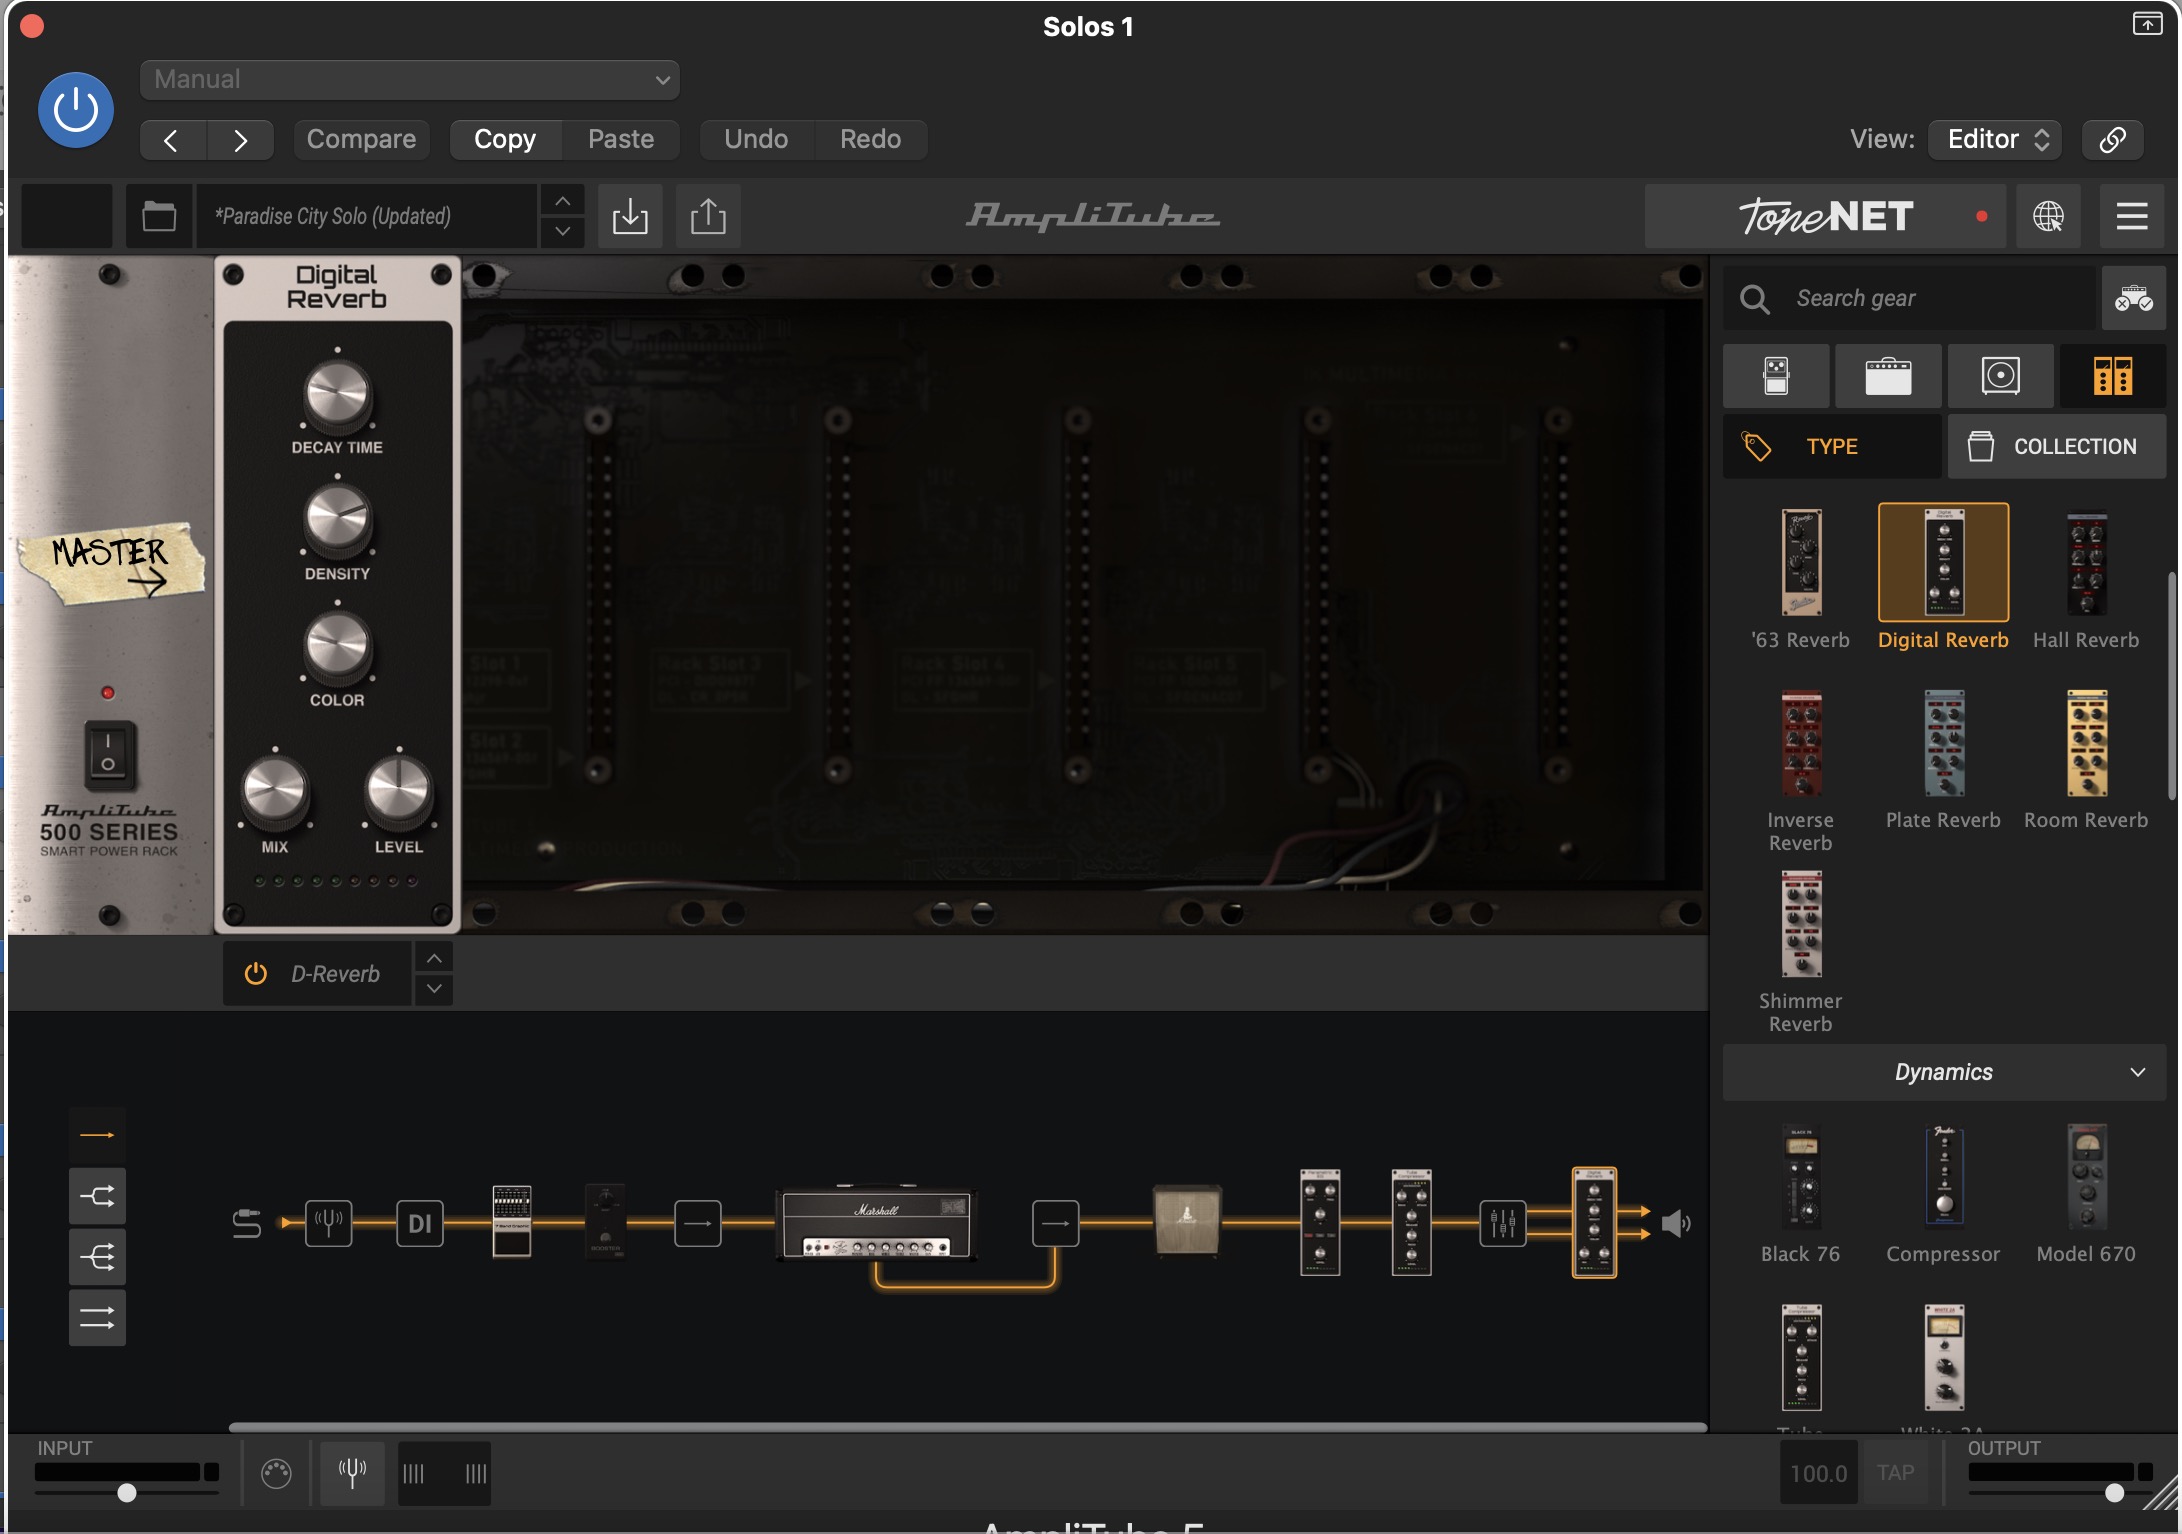Viewport: 2182px width, 1534px height.
Task: Select the single serial signal chain routing
Action: 97,1135
